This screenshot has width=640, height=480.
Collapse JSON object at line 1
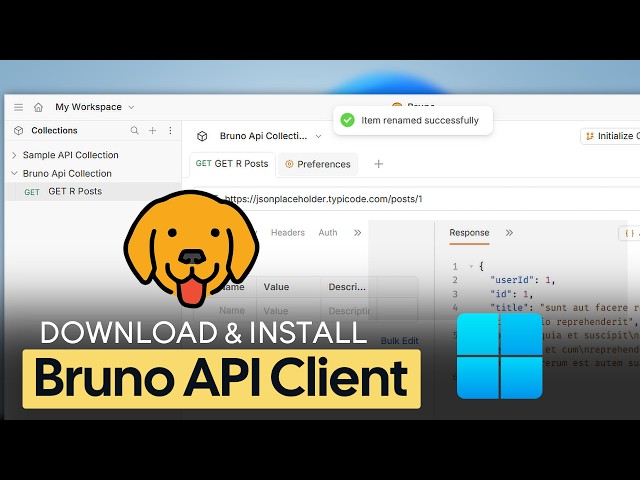tap(471, 267)
